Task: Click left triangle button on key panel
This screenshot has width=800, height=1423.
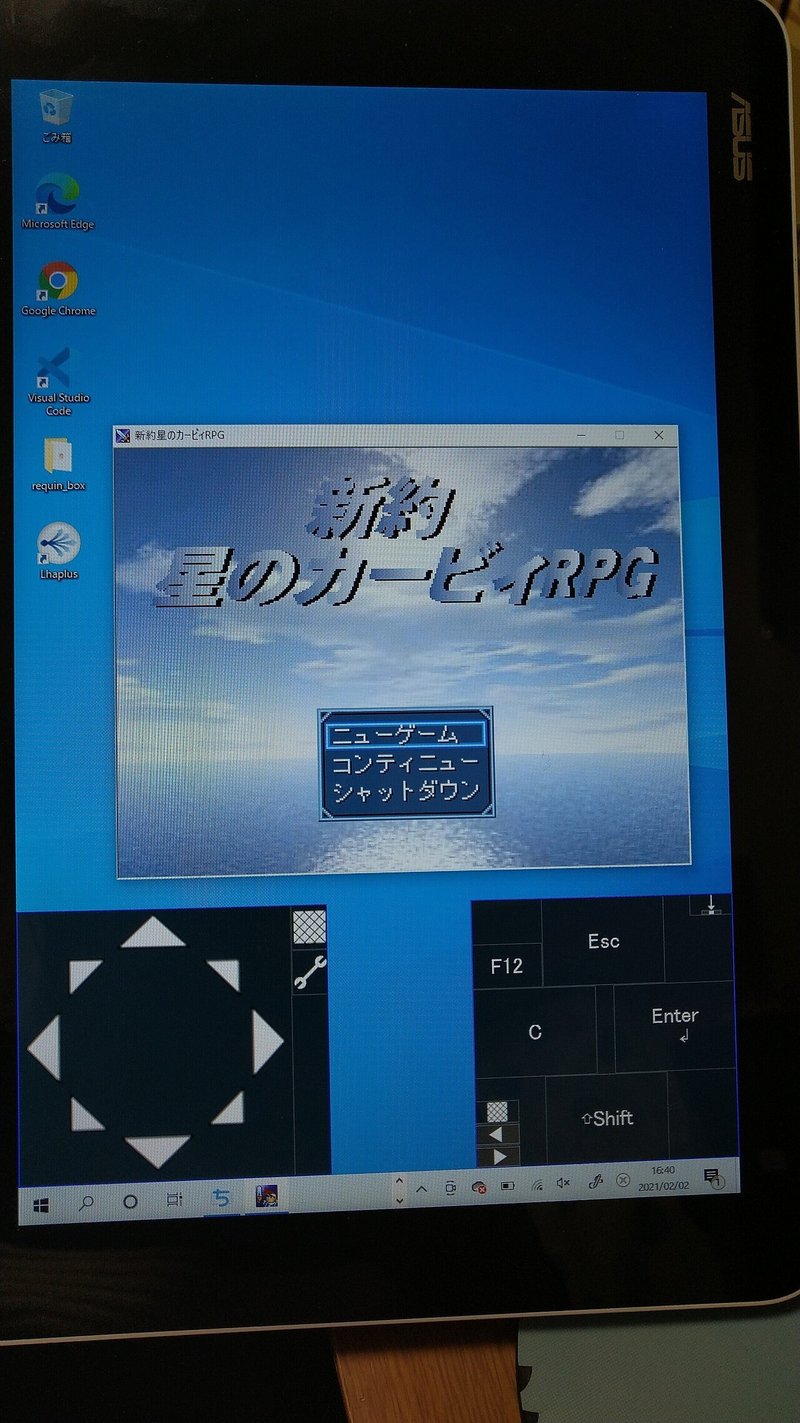Action: click(x=497, y=1134)
